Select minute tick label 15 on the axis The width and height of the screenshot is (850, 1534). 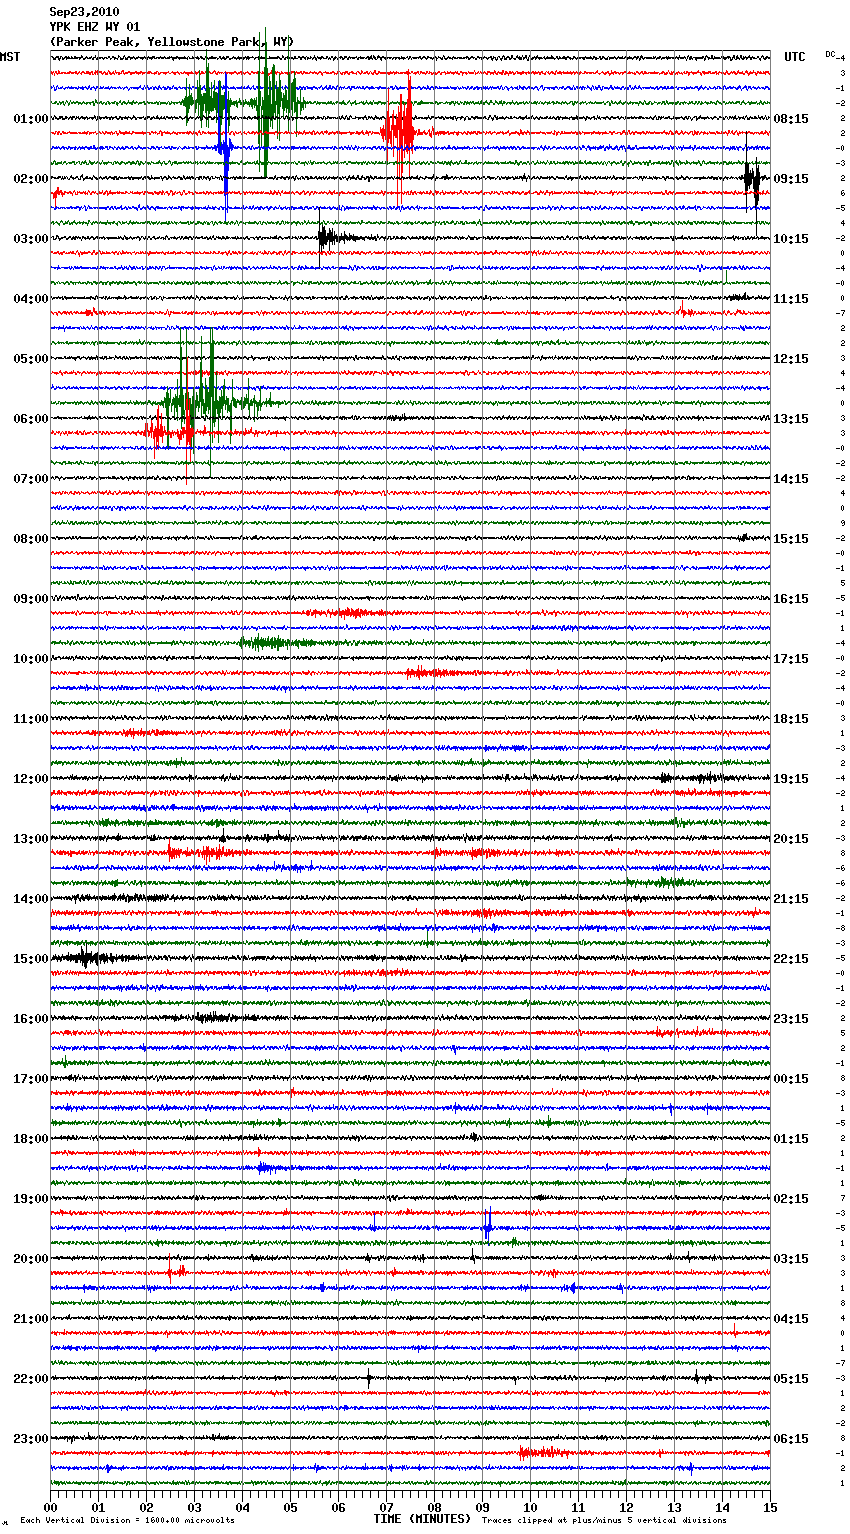770,1507
